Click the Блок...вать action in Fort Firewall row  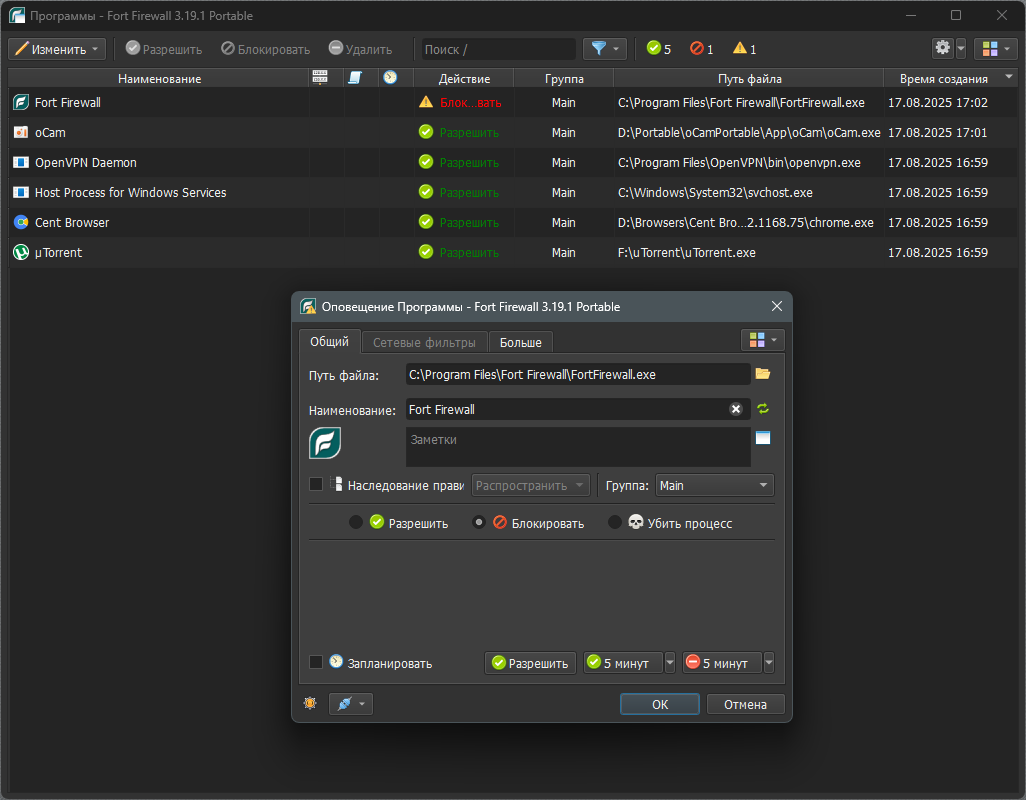(470, 103)
